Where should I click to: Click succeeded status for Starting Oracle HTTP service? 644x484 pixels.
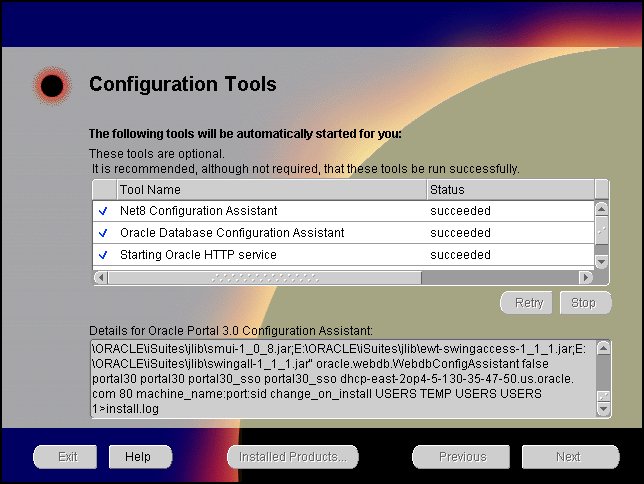(x=460, y=255)
